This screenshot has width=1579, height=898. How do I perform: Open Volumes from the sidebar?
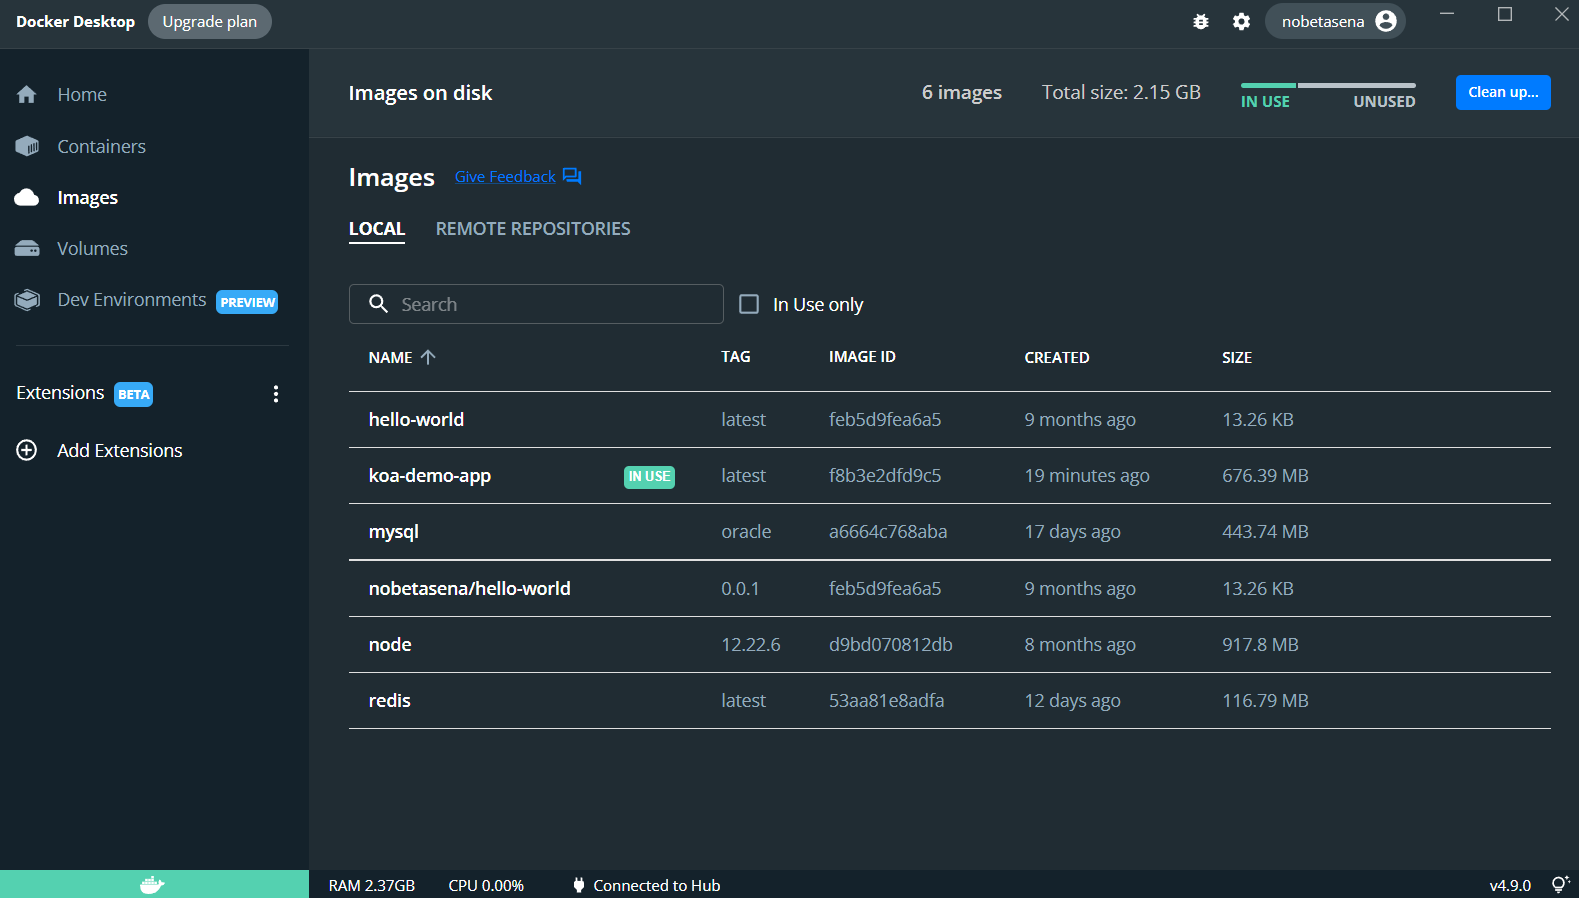click(x=92, y=249)
